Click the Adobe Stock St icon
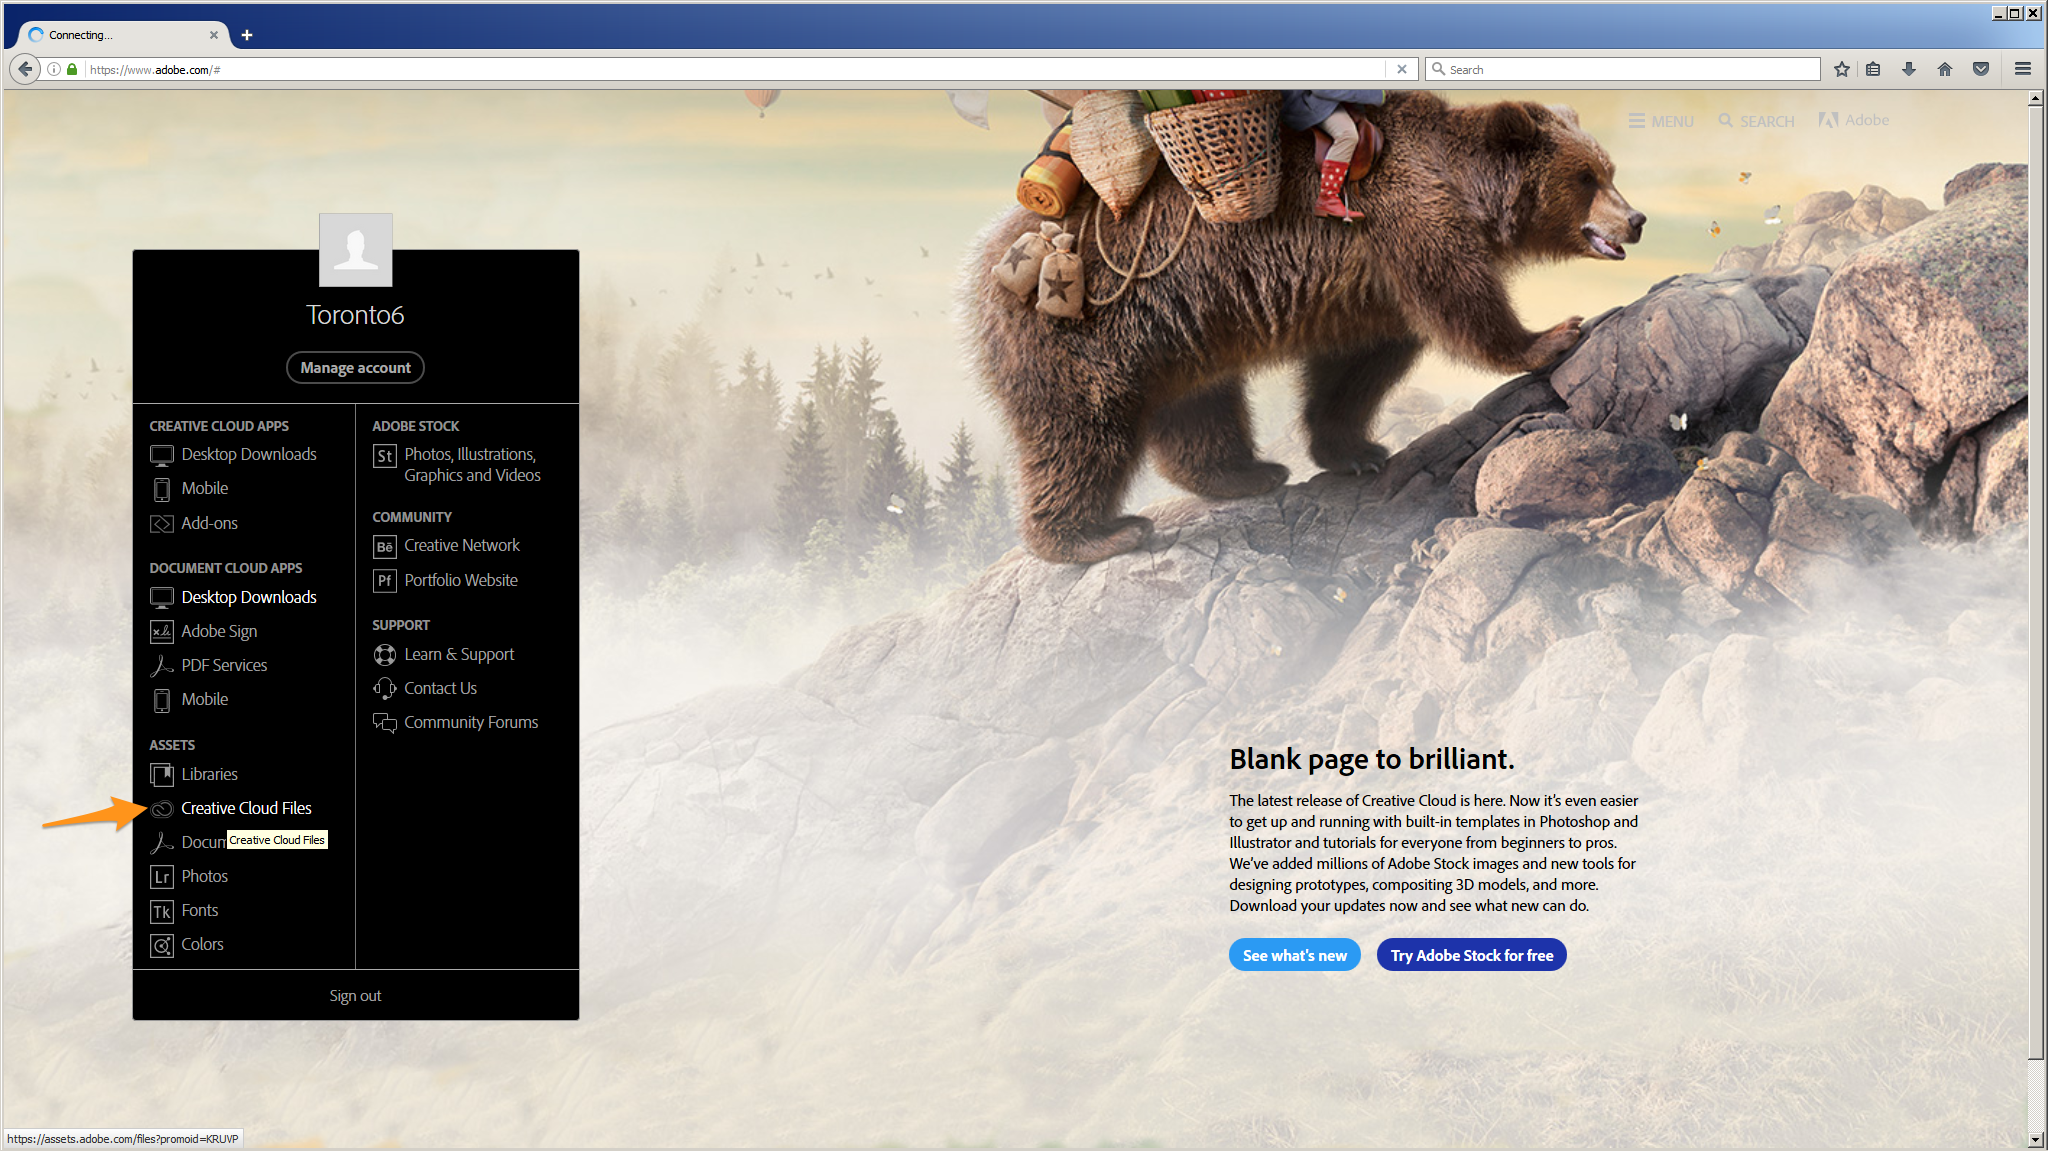Viewport: 2048px width, 1152px height. pos(384,456)
